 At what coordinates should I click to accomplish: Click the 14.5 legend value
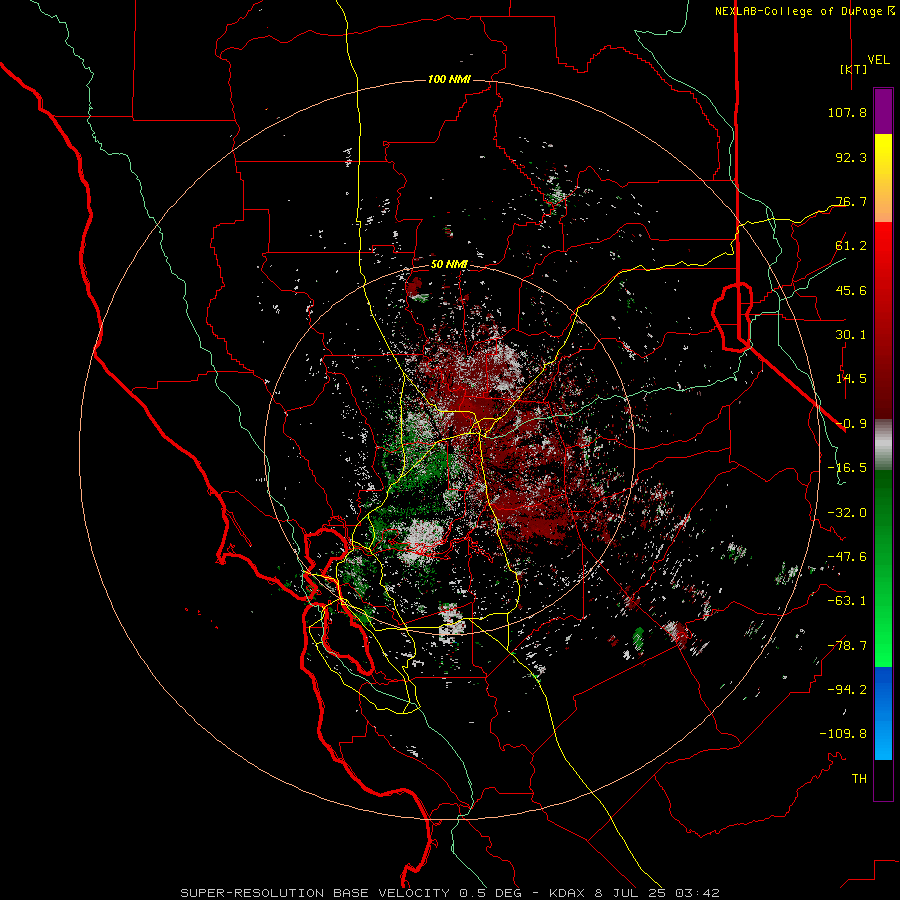pos(851,379)
